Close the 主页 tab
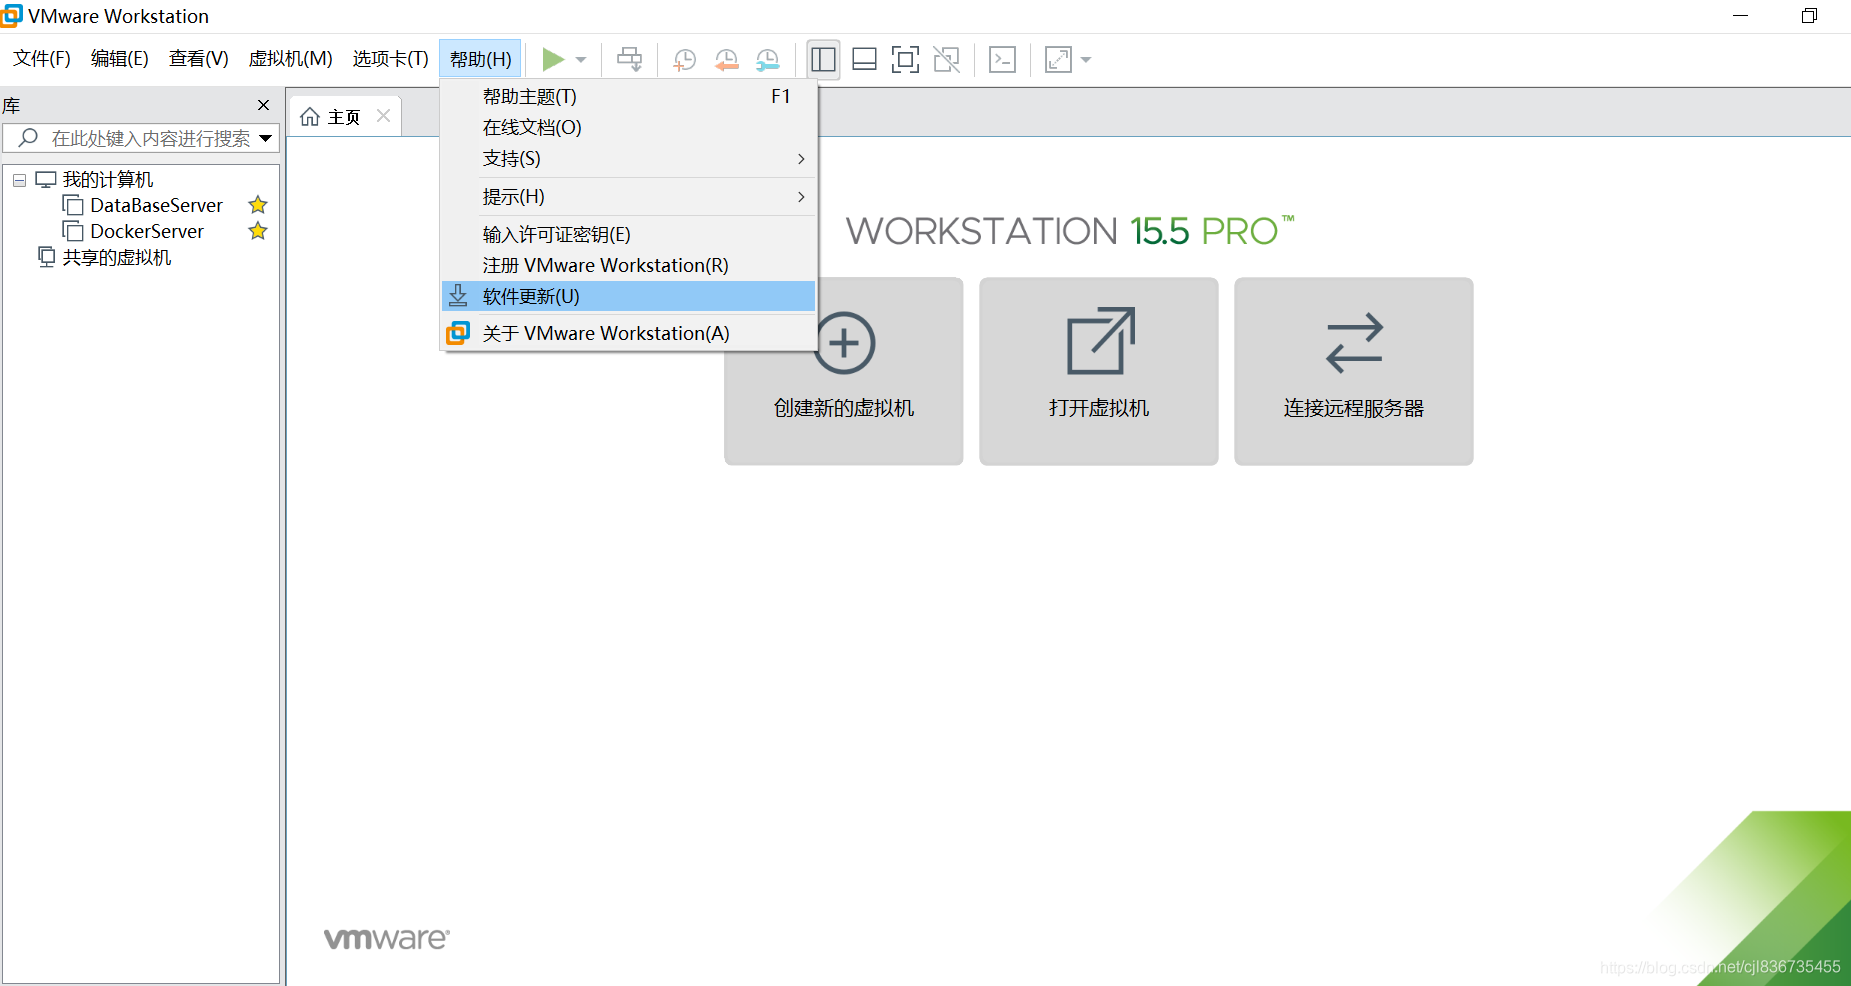This screenshot has width=1851, height=986. [383, 116]
